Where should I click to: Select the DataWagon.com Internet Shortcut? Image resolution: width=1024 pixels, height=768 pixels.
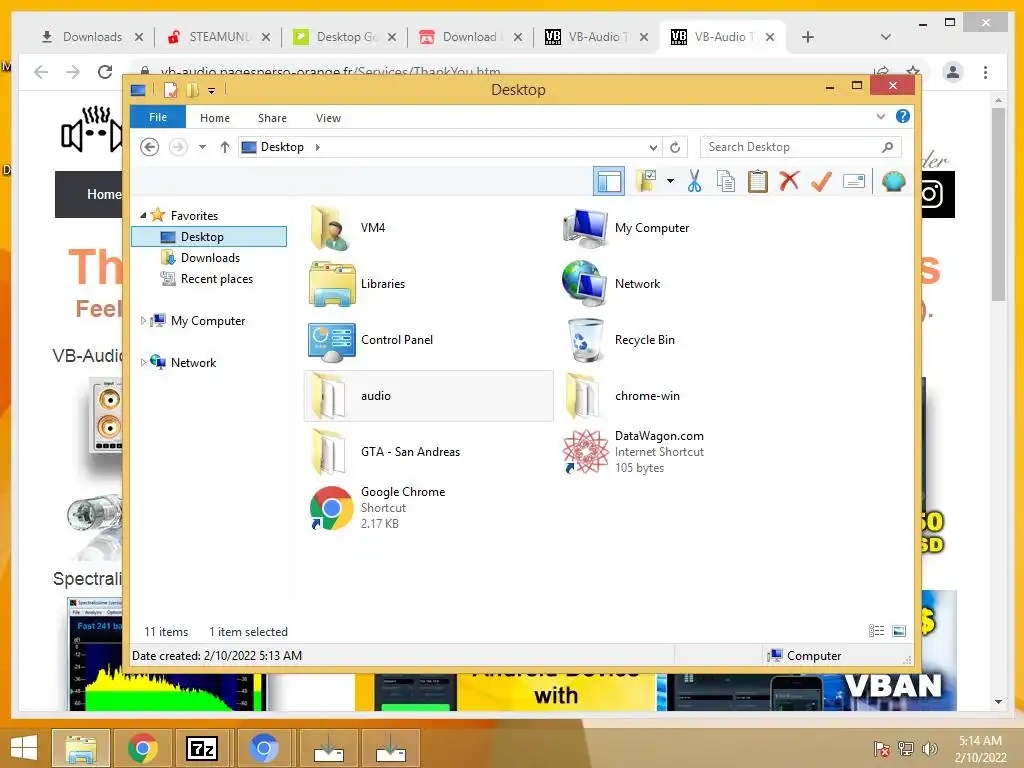[x=682, y=452]
